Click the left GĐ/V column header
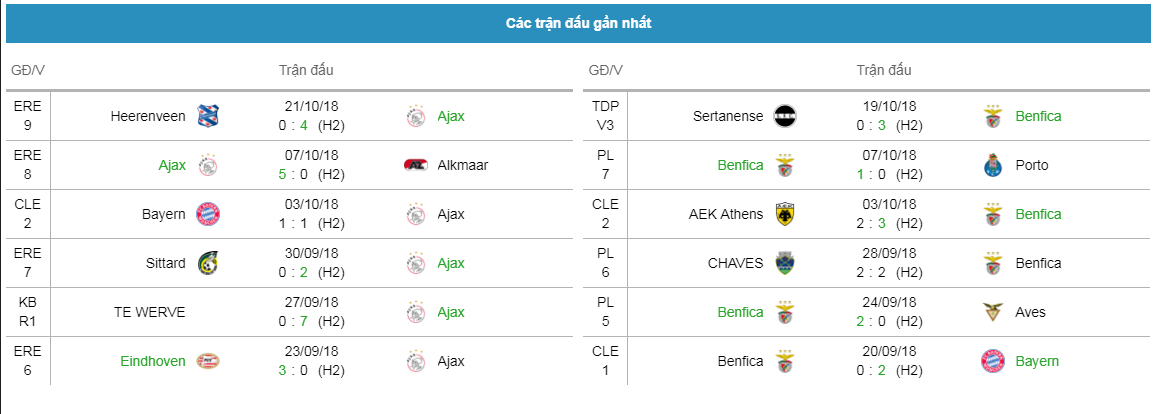Viewport: 1156px width, 414px height. [28, 71]
